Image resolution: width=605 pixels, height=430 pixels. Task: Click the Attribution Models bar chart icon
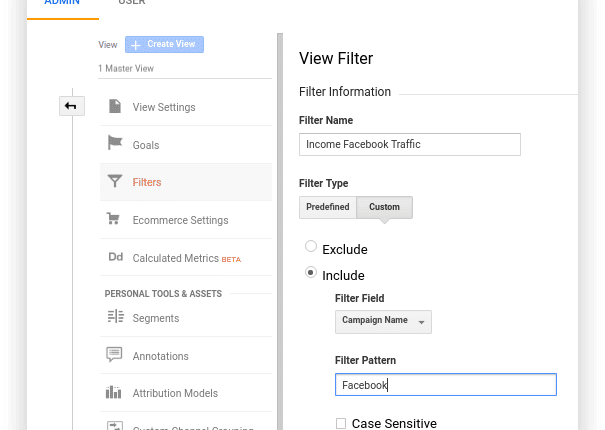(113, 392)
